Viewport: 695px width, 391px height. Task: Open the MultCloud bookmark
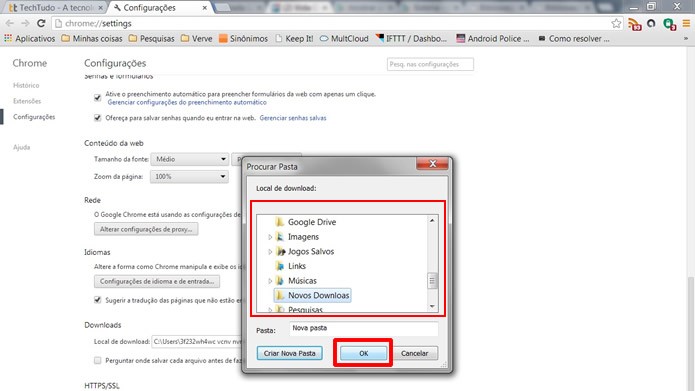click(x=344, y=39)
